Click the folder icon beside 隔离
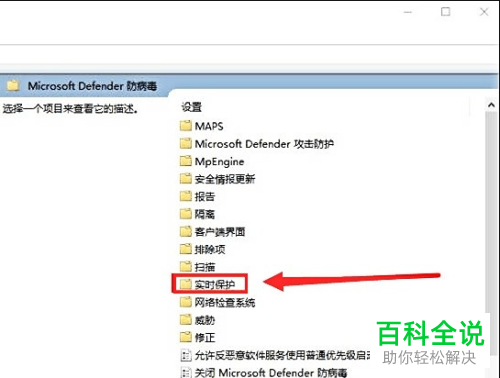The image size is (500, 378). pos(186,214)
